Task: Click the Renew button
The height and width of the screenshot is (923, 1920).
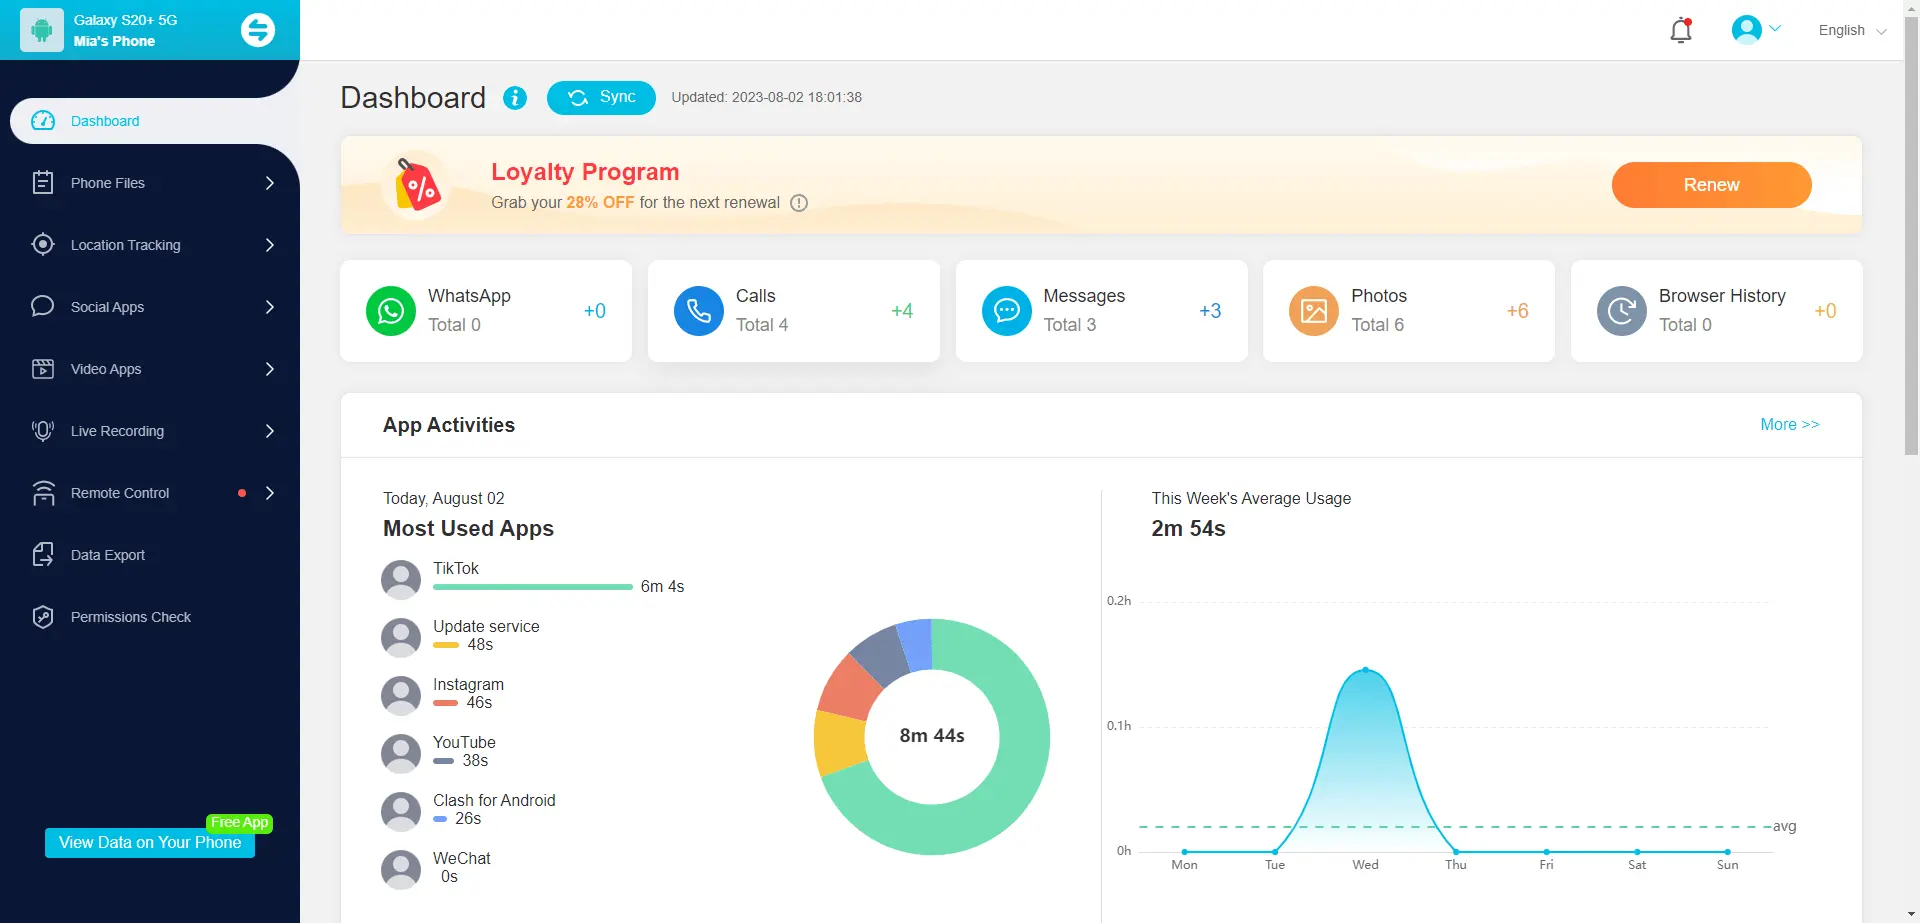Action: pyautogui.click(x=1711, y=185)
